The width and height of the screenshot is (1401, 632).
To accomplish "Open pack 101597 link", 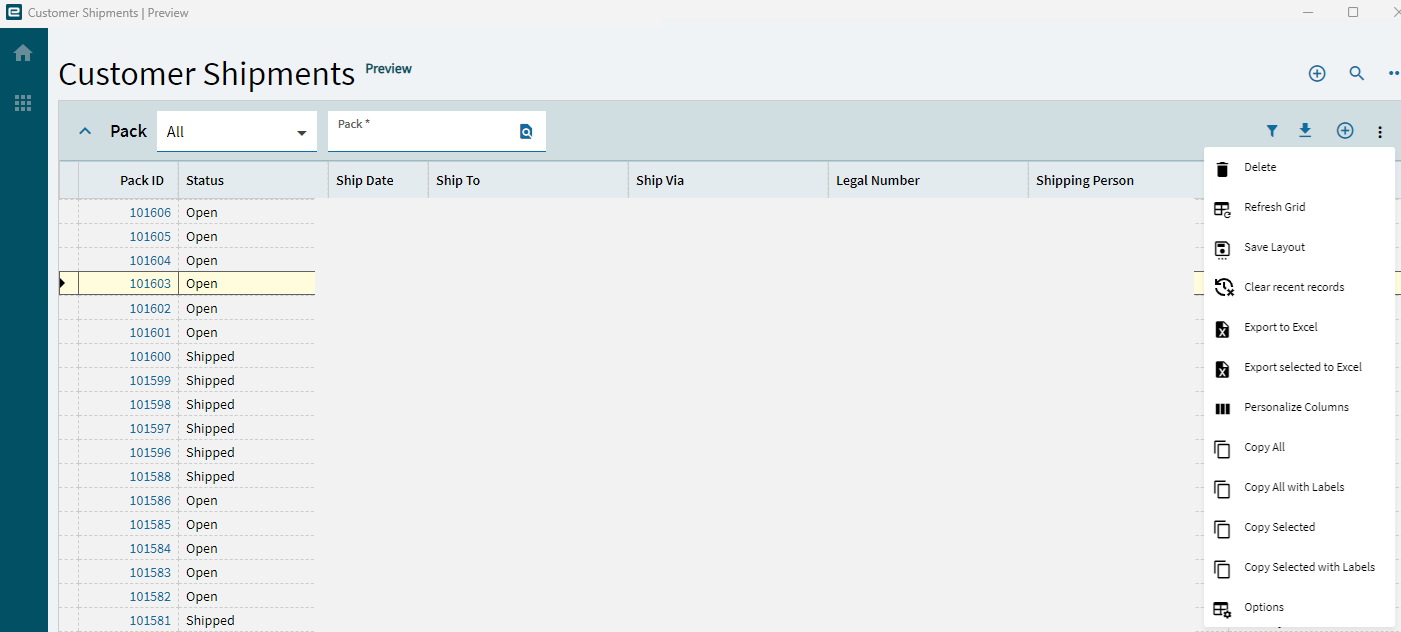I will click(x=150, y=428).
